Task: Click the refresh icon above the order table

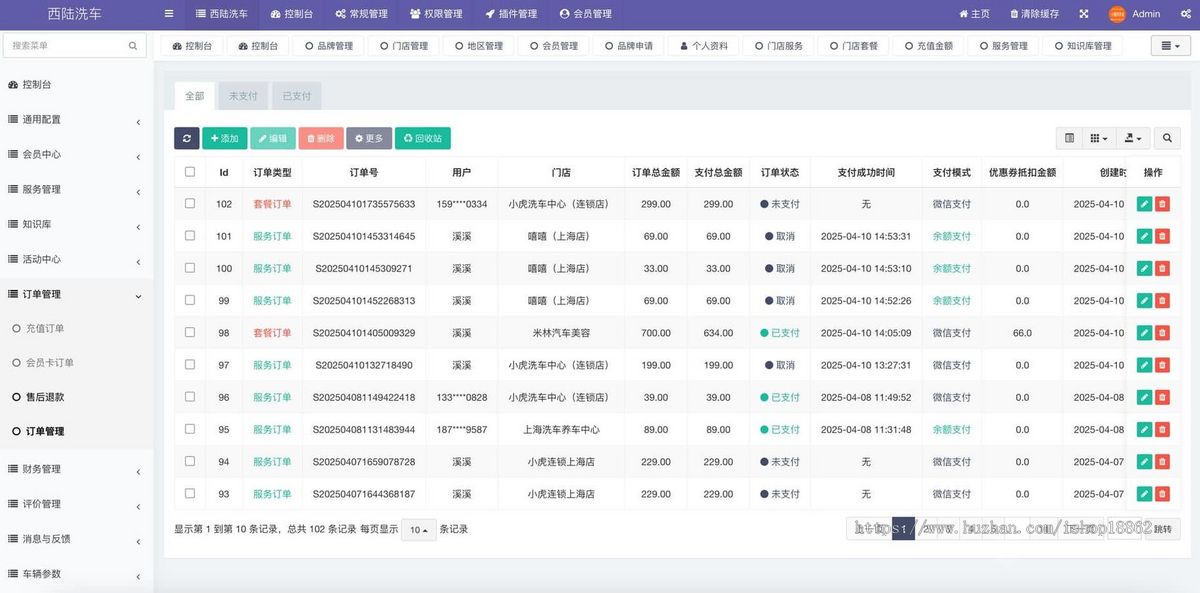Action: pos(187,138)
